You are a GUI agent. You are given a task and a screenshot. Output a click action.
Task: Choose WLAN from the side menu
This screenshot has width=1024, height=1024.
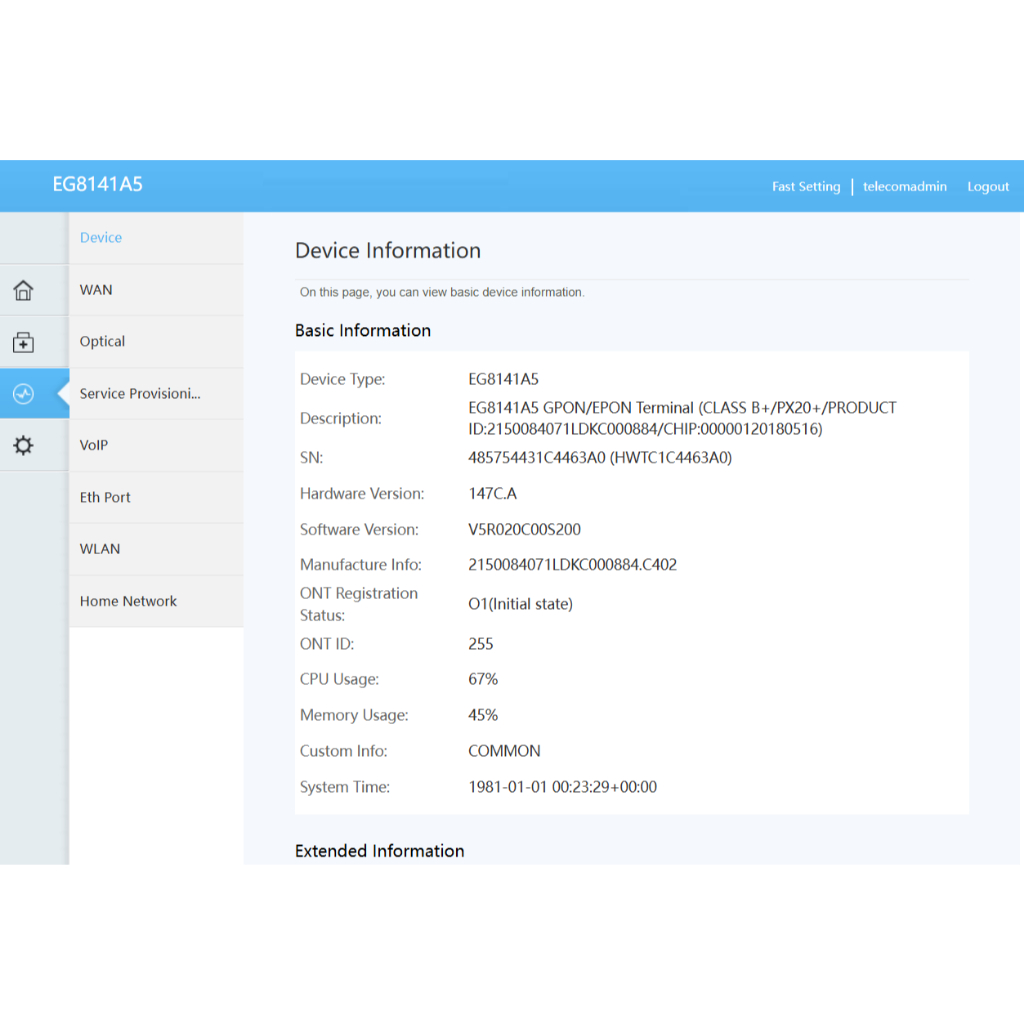[x=100, y=549]
